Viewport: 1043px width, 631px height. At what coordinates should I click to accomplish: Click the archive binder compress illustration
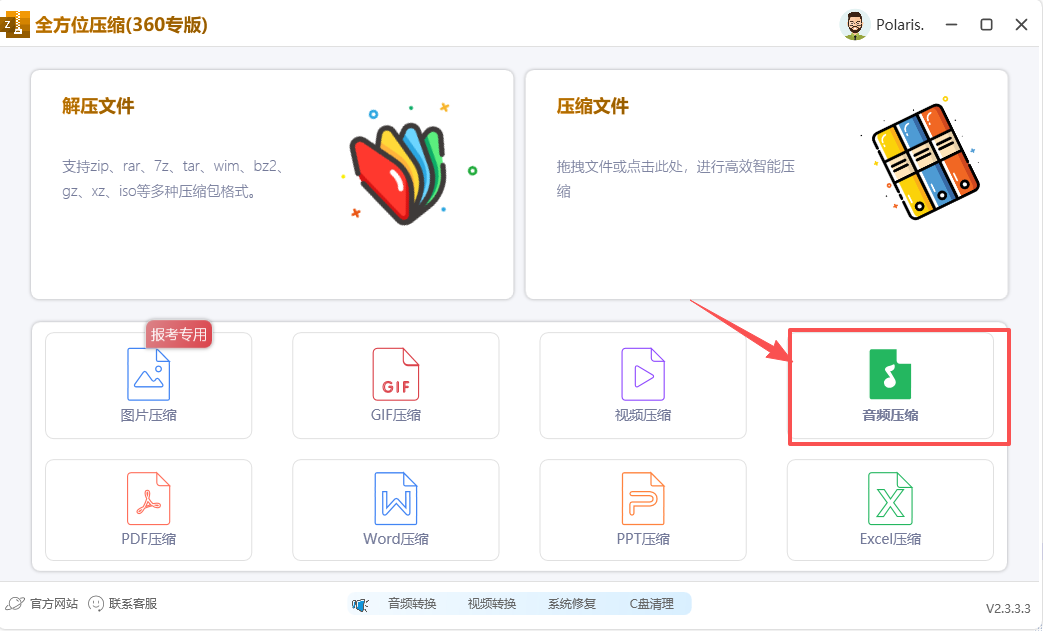[x=923, y=160]
